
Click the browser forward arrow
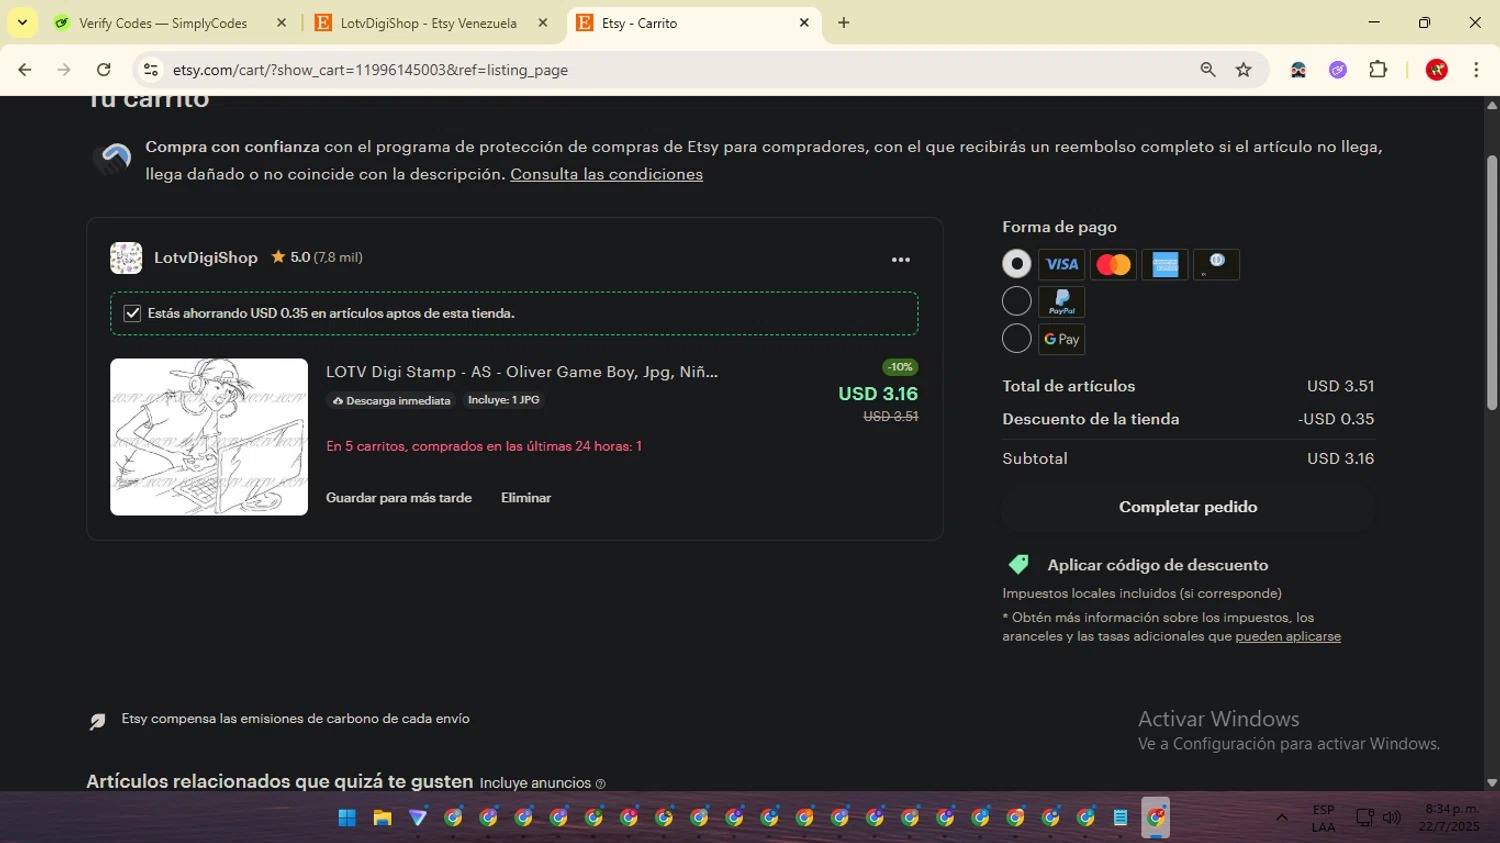64,70
